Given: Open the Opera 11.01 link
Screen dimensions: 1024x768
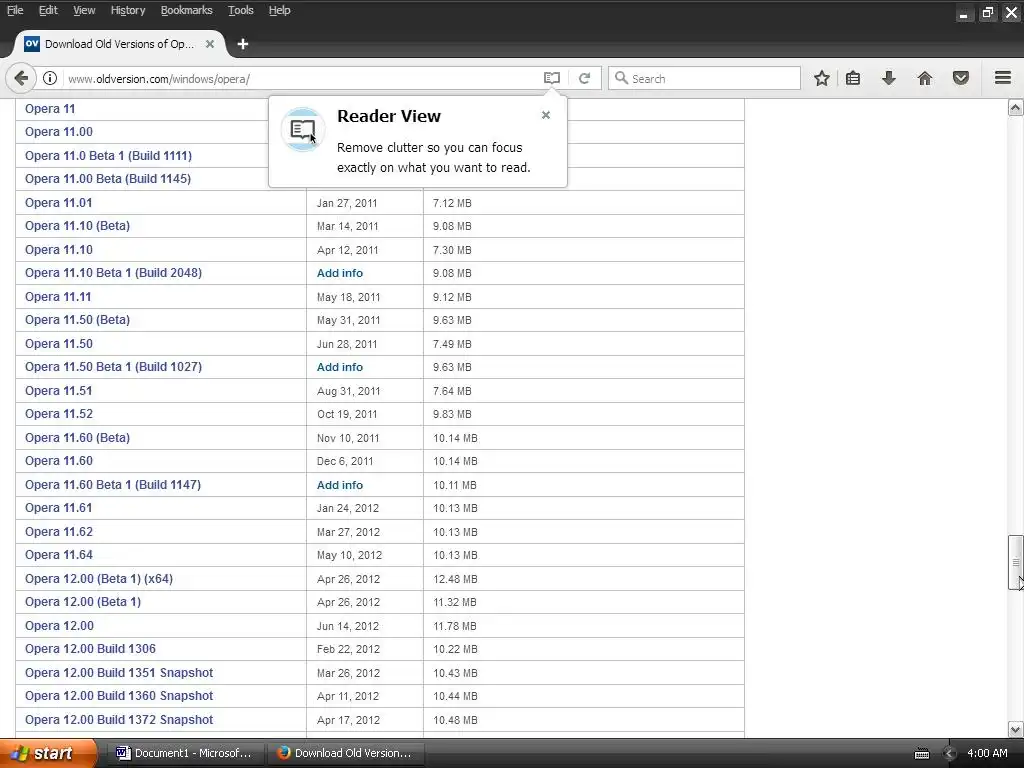Looking at the screenshot, I should click(x=58, y=202).
